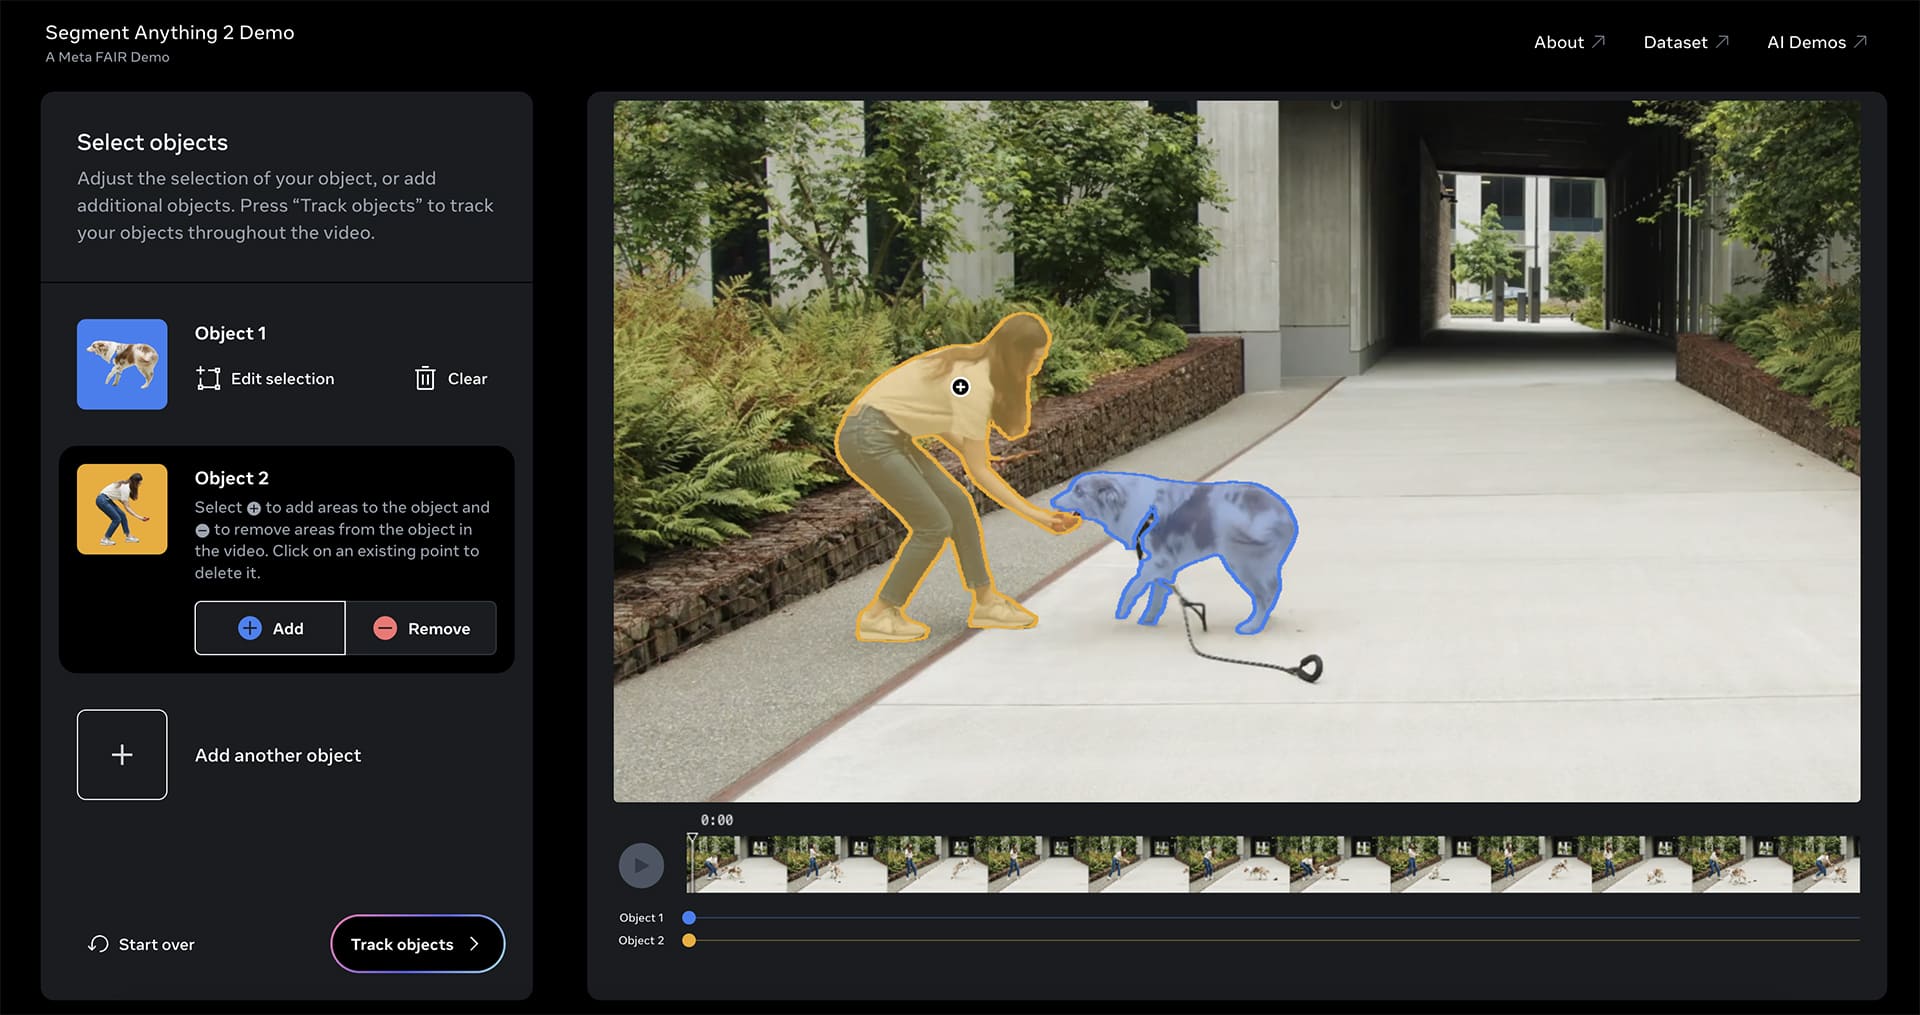The image size is (1920, 1015).
Task: Select the Add mode for Object 2
Action: (x=270, y=628)
